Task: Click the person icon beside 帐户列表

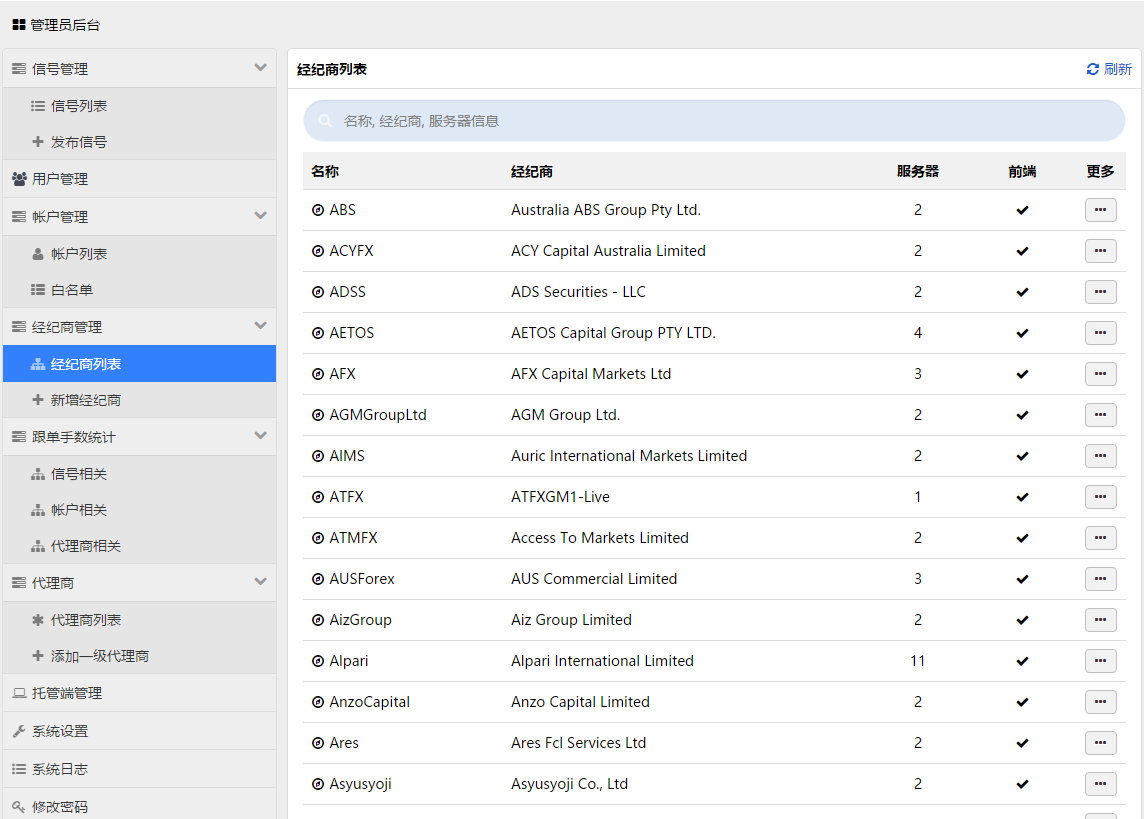Action: tap(38, 254)
